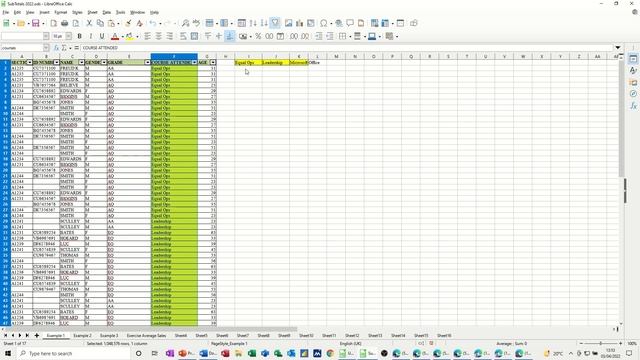Toggle the AutoFilter funnel icon
The height and width of the screenshot is (360, 640).
point(276,23)
